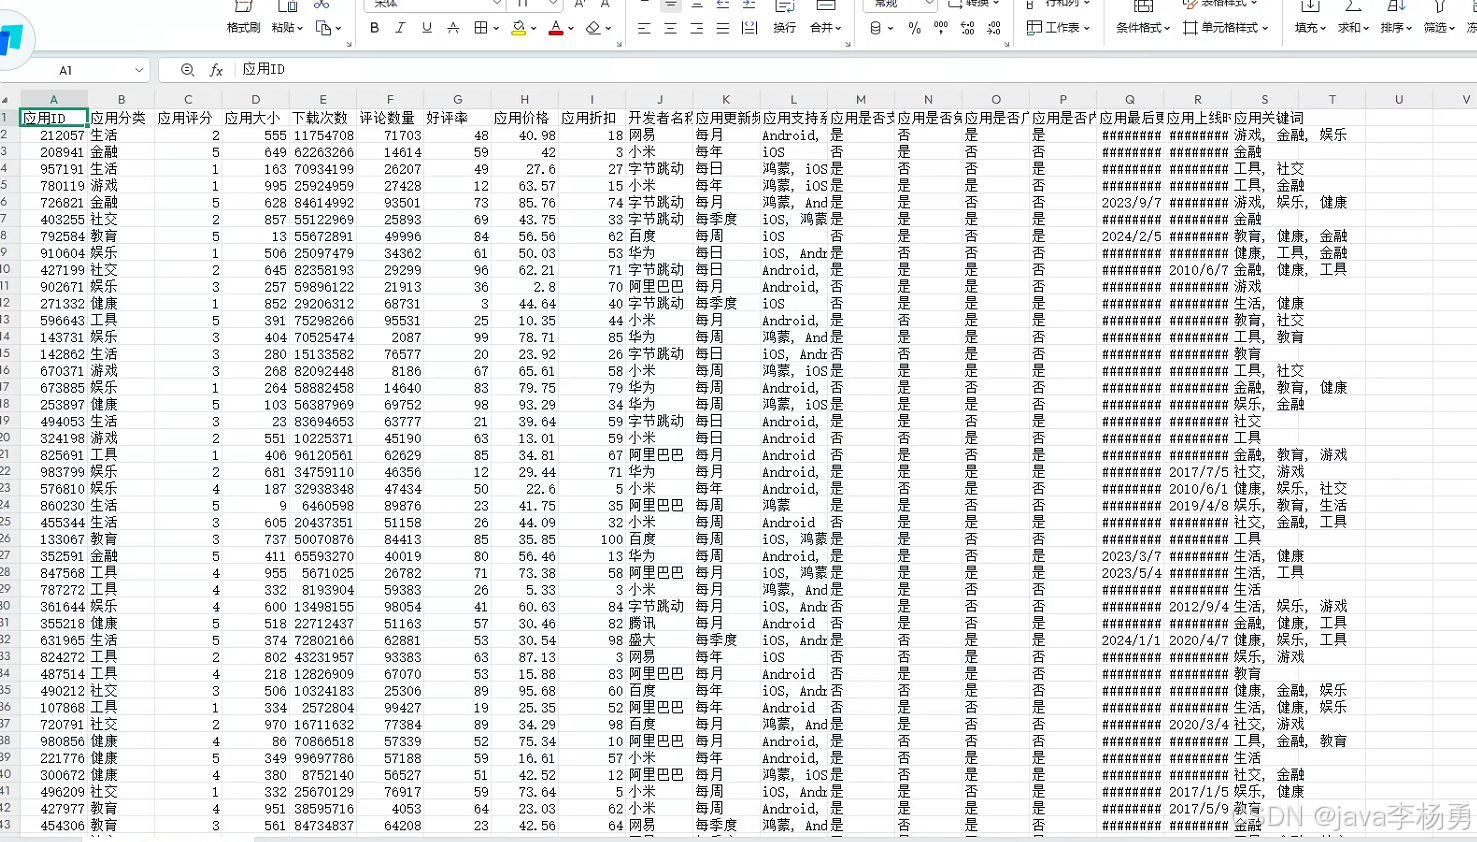Click the font group dialog launcher arrow

click(x=619, y=44)
